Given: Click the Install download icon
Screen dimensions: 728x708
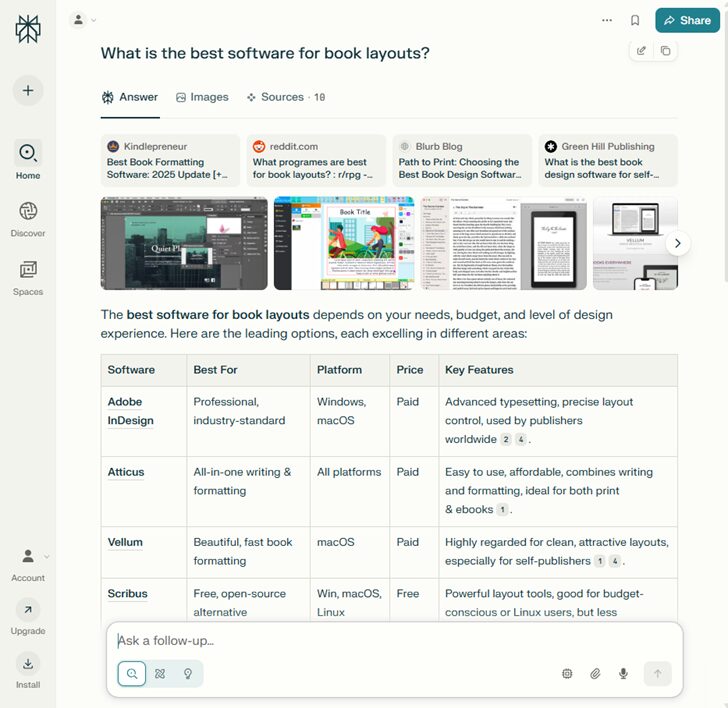Looking at the screenshot, I should click(x=28, y=663).
